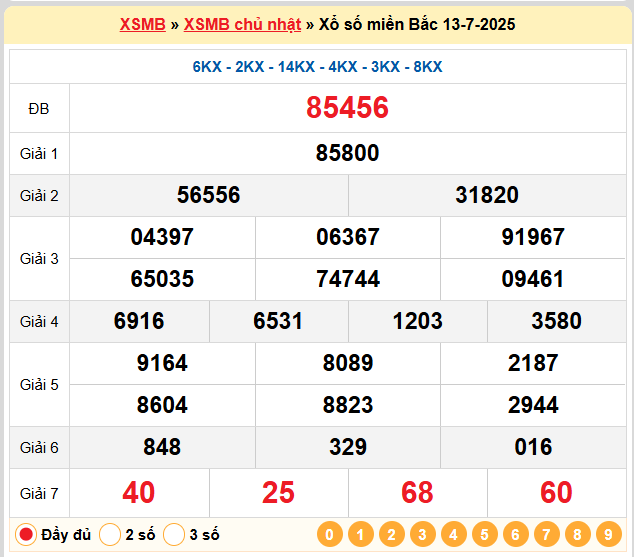The image size is (634, 557).
Task: Filter results by digit 9 circle
Action: 609,534
